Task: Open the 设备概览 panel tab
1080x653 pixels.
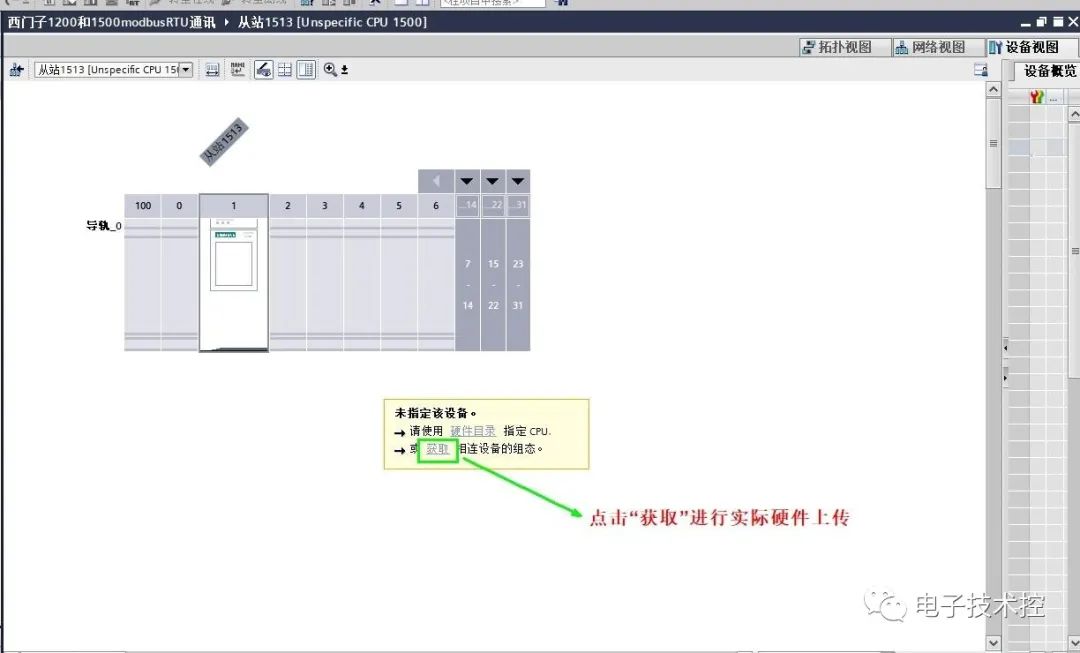Action: coord(1049,71)
